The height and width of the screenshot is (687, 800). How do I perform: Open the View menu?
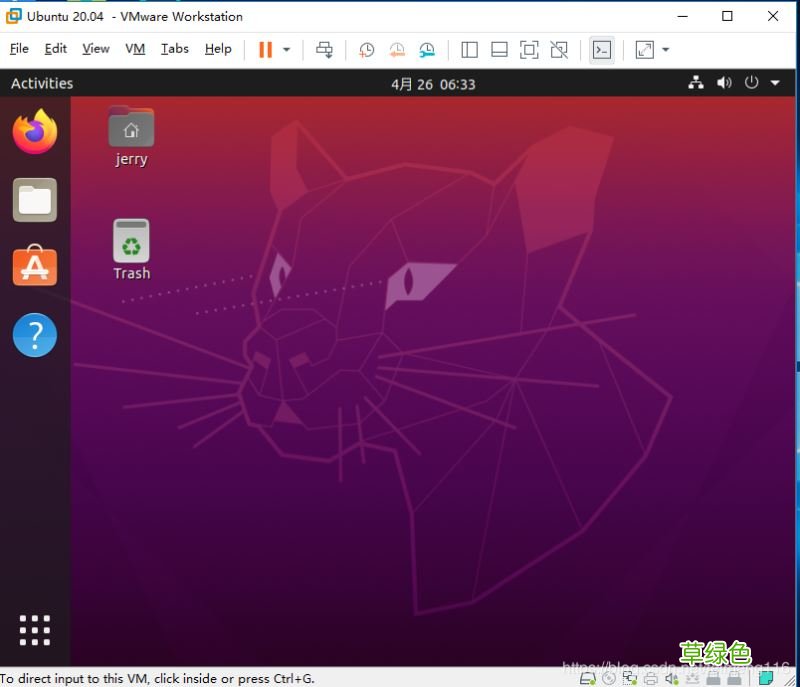pyautogui.click(x=96, y=48)
